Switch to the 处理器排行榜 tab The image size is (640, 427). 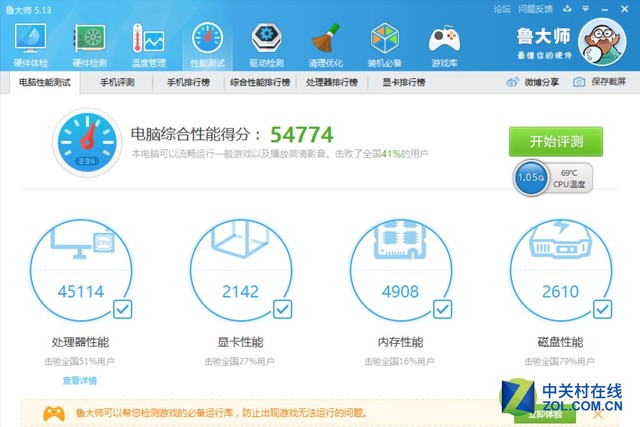pyautogui.click(x=332, y=82)
